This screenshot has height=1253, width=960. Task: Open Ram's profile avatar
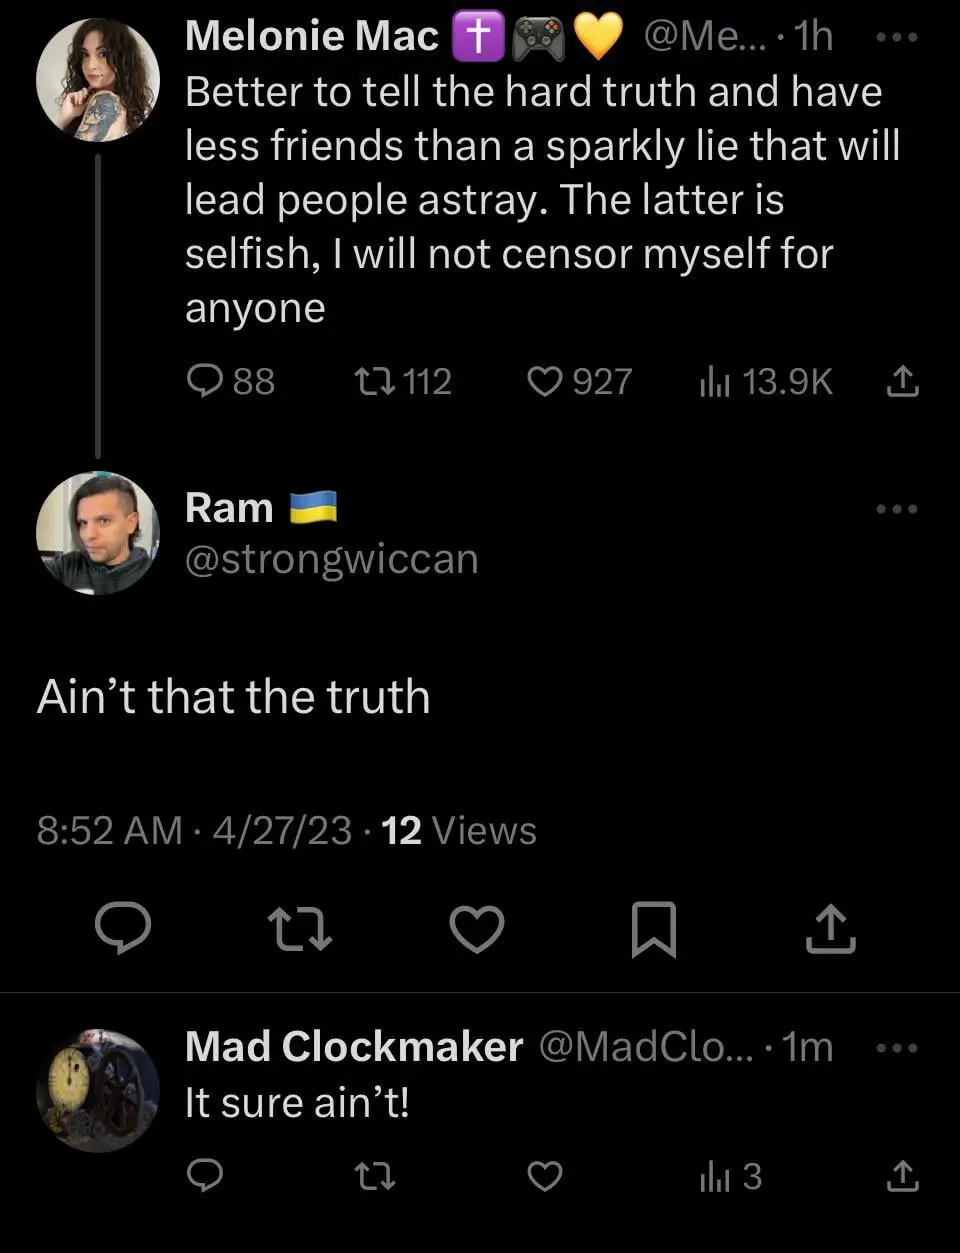(x=97, y=533)
